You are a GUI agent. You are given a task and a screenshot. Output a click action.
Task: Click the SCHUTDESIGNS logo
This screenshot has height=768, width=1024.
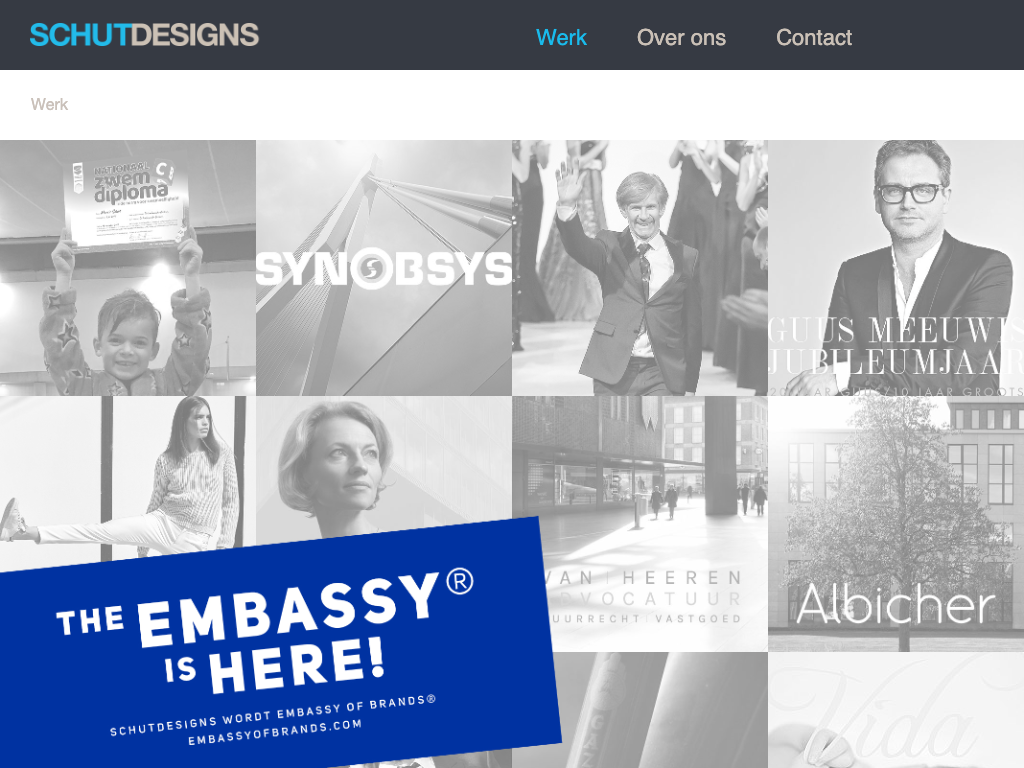[x=144, y=35]
